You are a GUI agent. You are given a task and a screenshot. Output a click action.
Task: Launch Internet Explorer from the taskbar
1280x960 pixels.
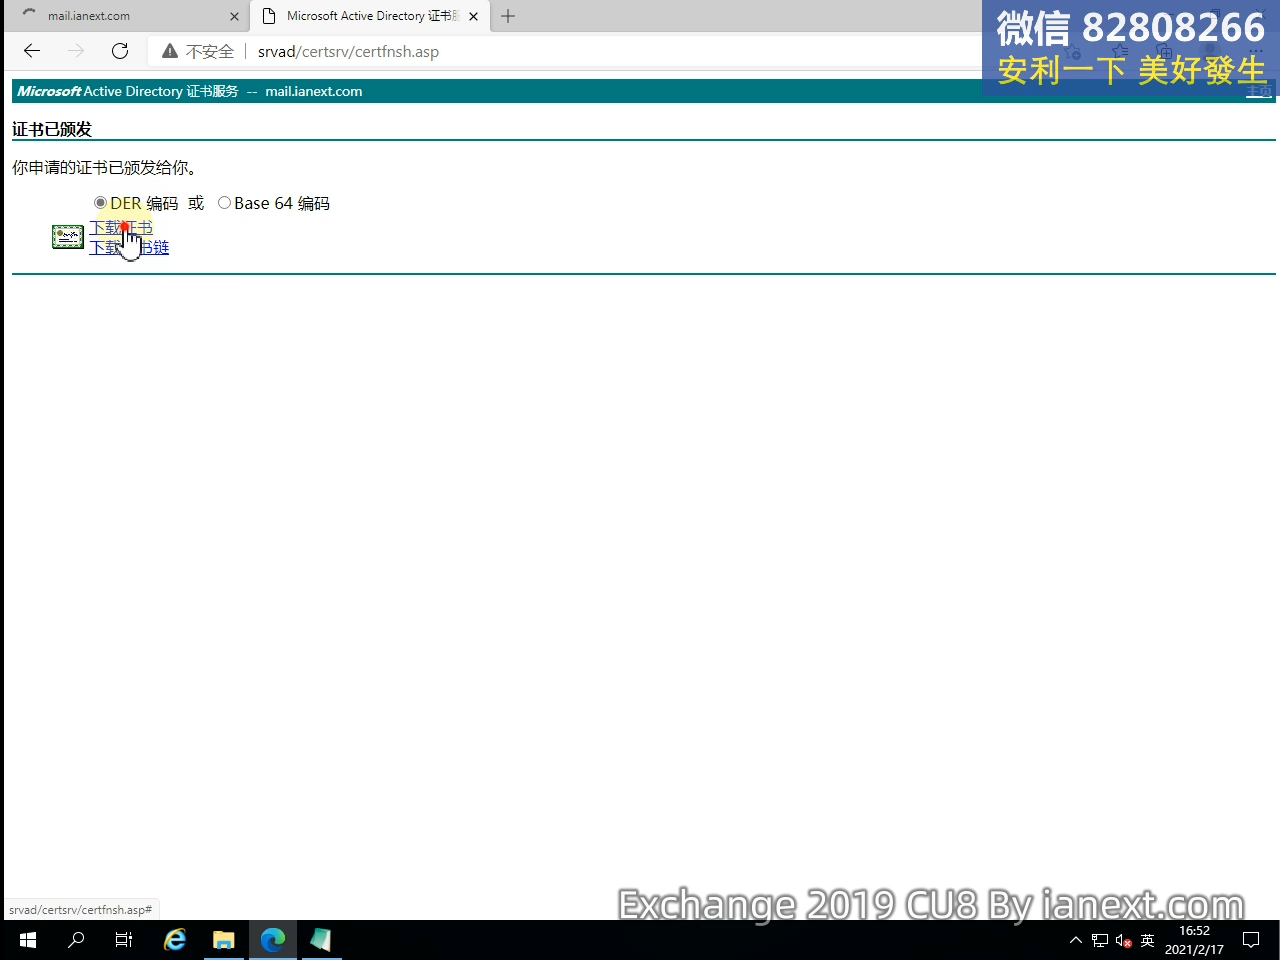click(x=175, y=940)
